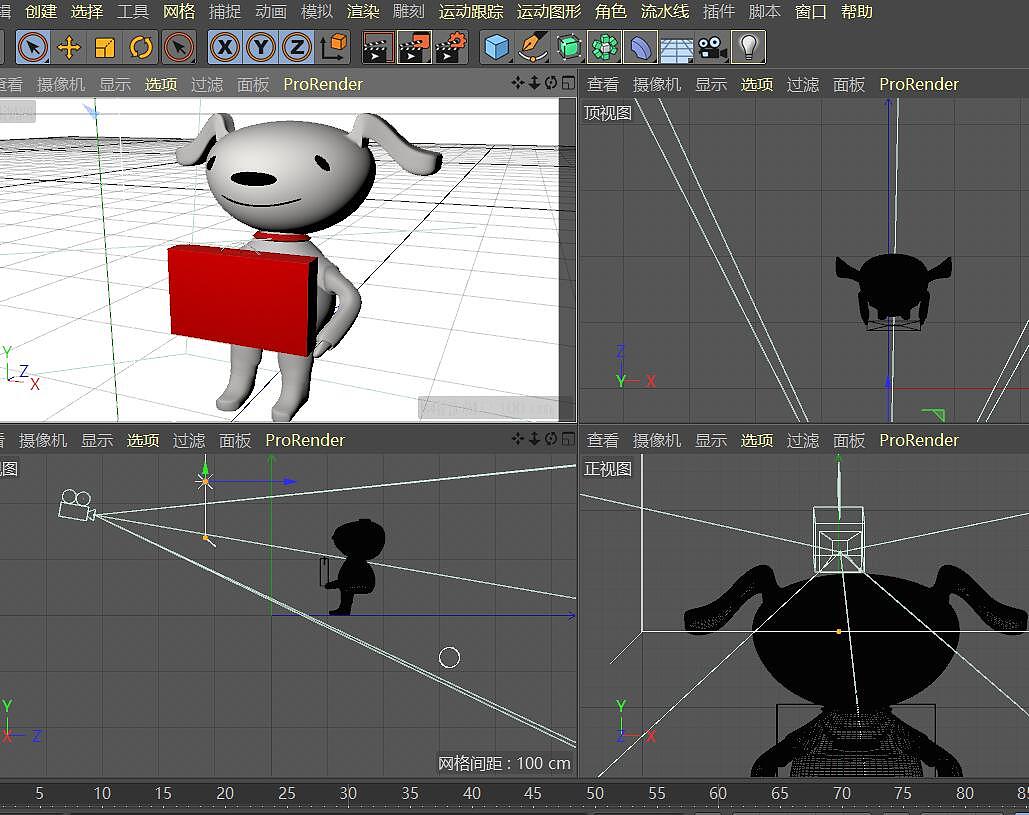Open the 网格 menu
Image resolution: width=1029 pixels, height=815 pixels.
point(178,11)
